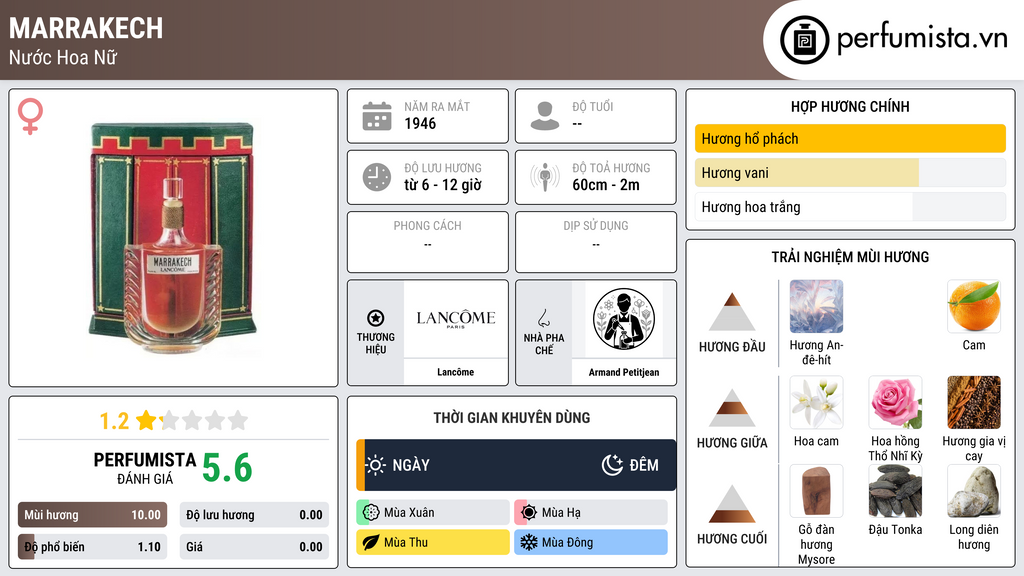Click the Hương giữa pyramid icon
1024x576 pixels.
732,408
